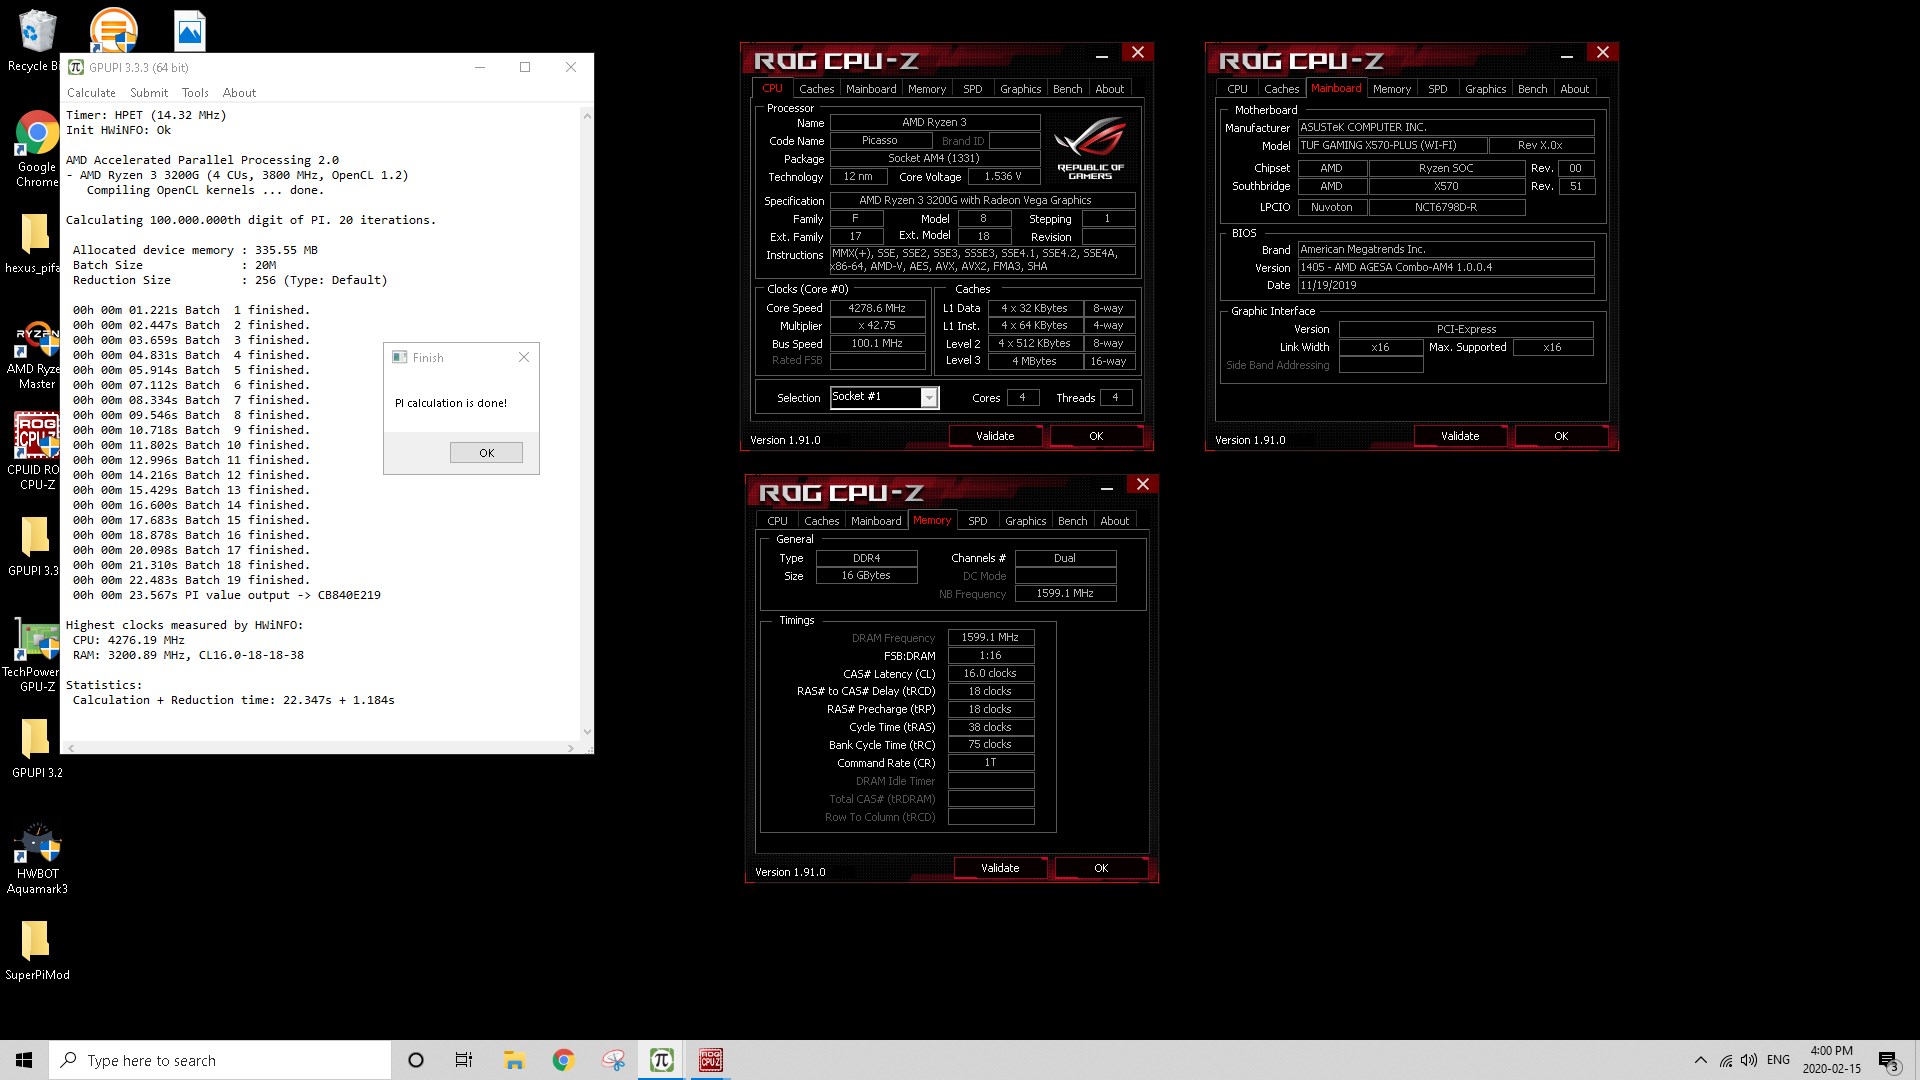This screenshot has width=1920, height=1080.
Task: Launch TechPowerUp GPU-Z desktop shortcut
Action: tap(36, 655)
